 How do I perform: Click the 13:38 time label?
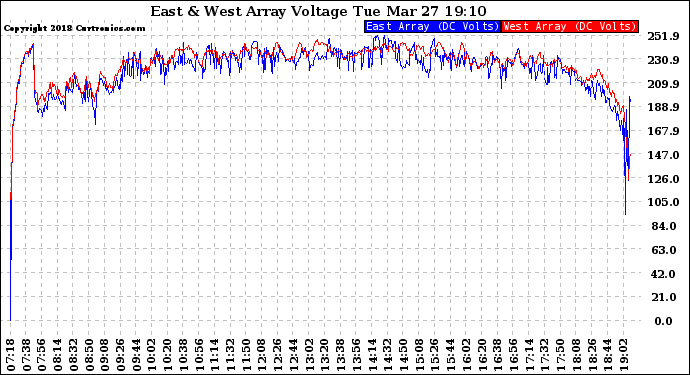click(x=340, y=355)
